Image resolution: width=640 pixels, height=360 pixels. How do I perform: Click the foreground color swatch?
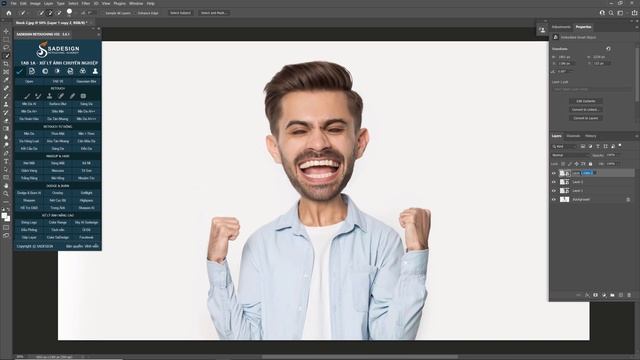[x=4, y=216]
